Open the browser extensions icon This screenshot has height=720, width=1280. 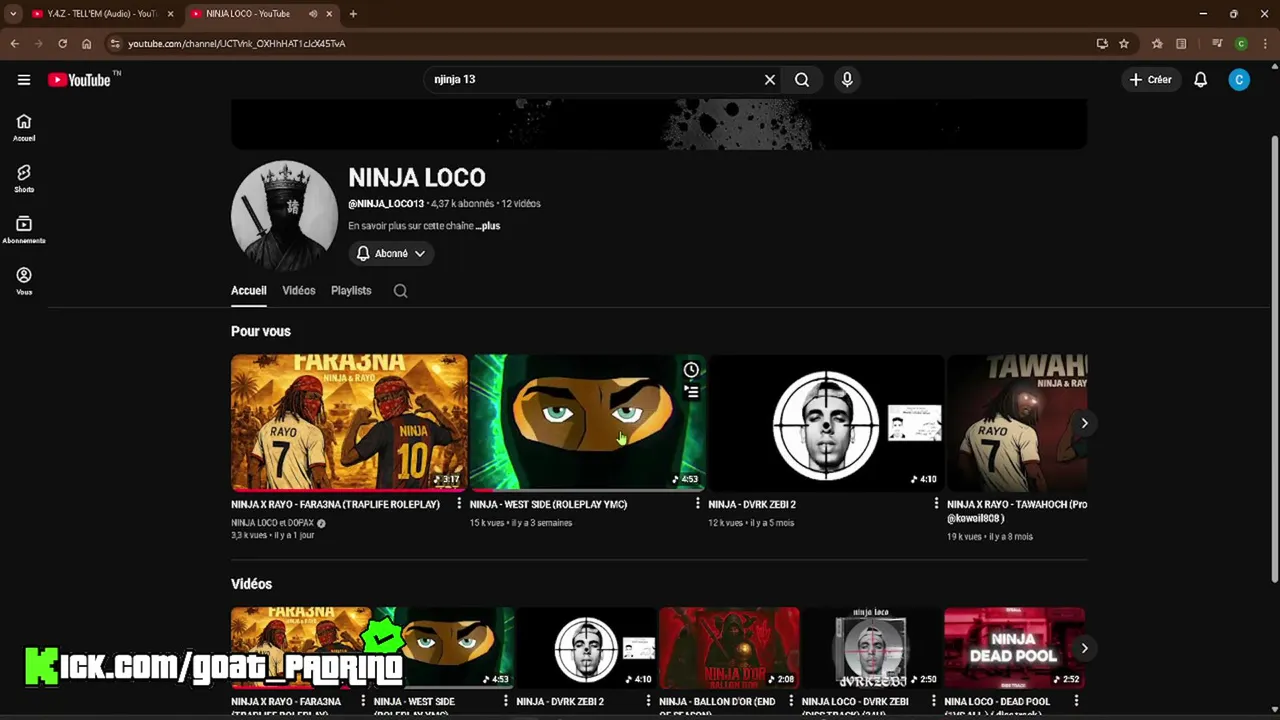coord(1157,44)
